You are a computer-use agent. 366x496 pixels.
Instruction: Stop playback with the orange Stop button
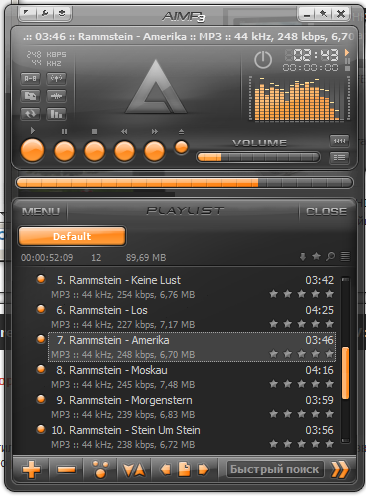tap(94, 151)
